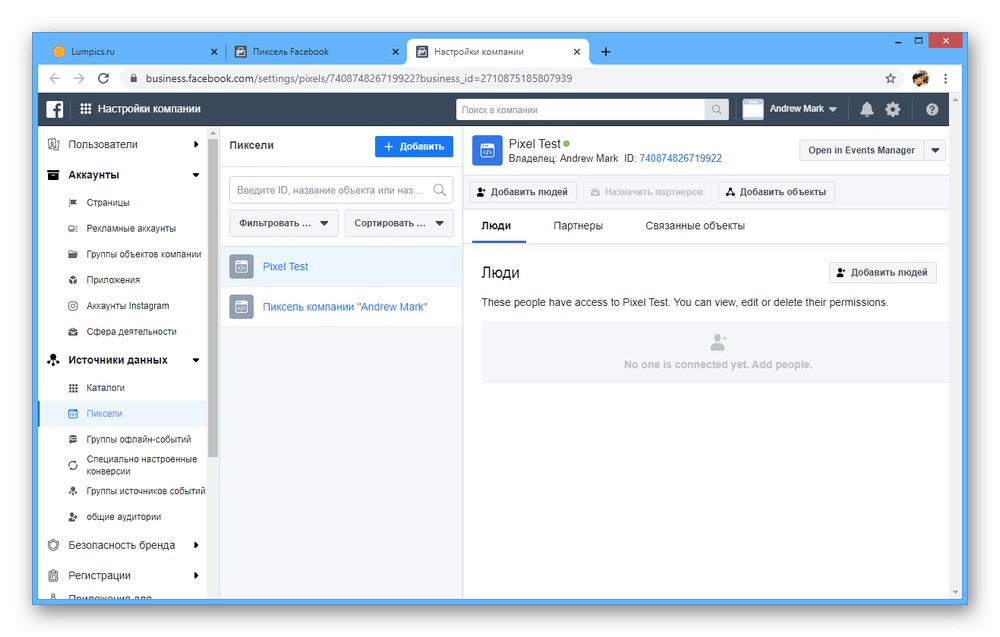Image resolution: width=1000 pixels, height=637 pixels.
Task: Switch to the Связанные объекты tab
Action: pos(695,226)
